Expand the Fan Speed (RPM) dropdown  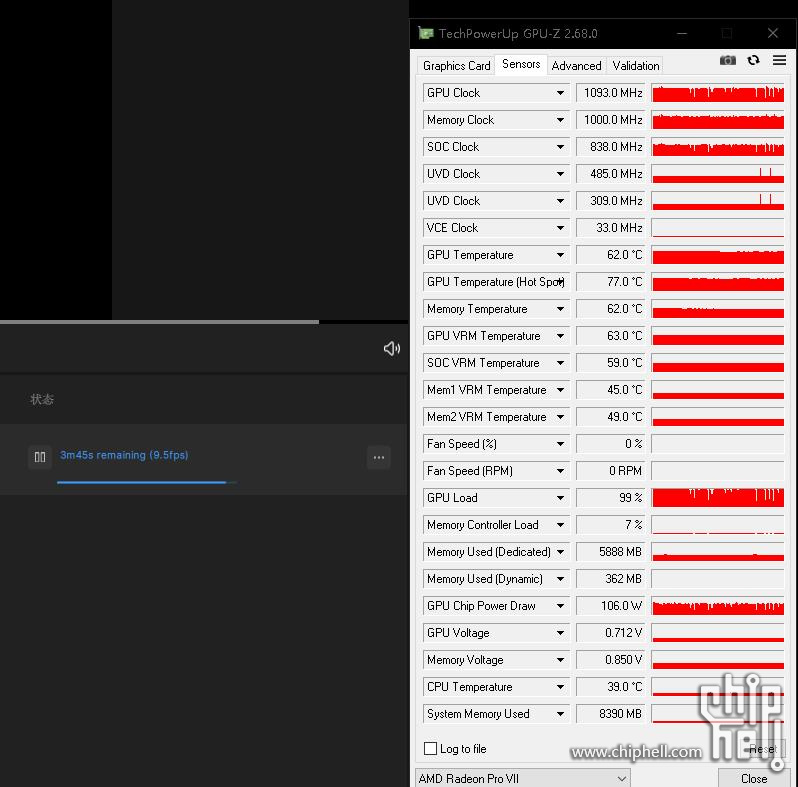tap(560, 470)
